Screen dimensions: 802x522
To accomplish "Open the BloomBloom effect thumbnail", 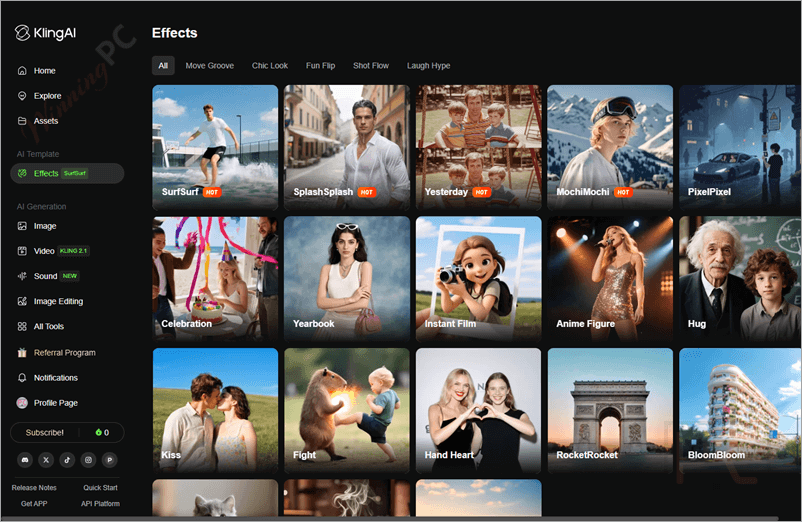I will [x=740, y=411].
